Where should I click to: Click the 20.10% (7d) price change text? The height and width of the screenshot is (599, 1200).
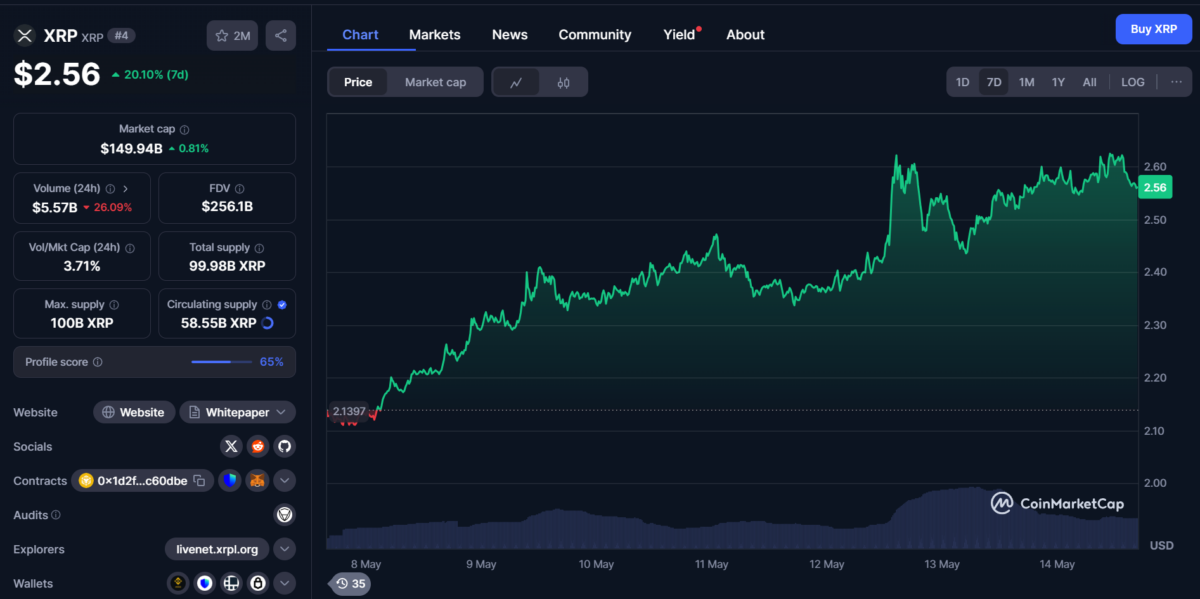coord(156,74)
